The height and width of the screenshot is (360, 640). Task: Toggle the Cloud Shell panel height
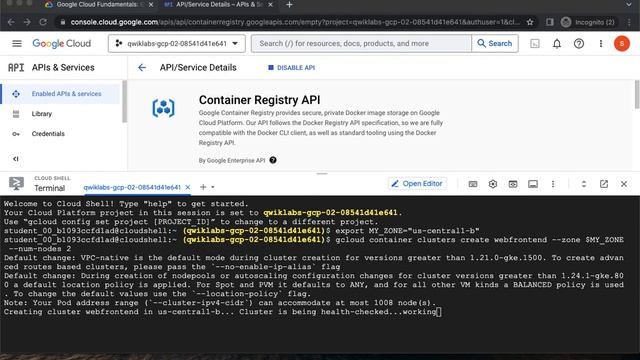[584, 184]
